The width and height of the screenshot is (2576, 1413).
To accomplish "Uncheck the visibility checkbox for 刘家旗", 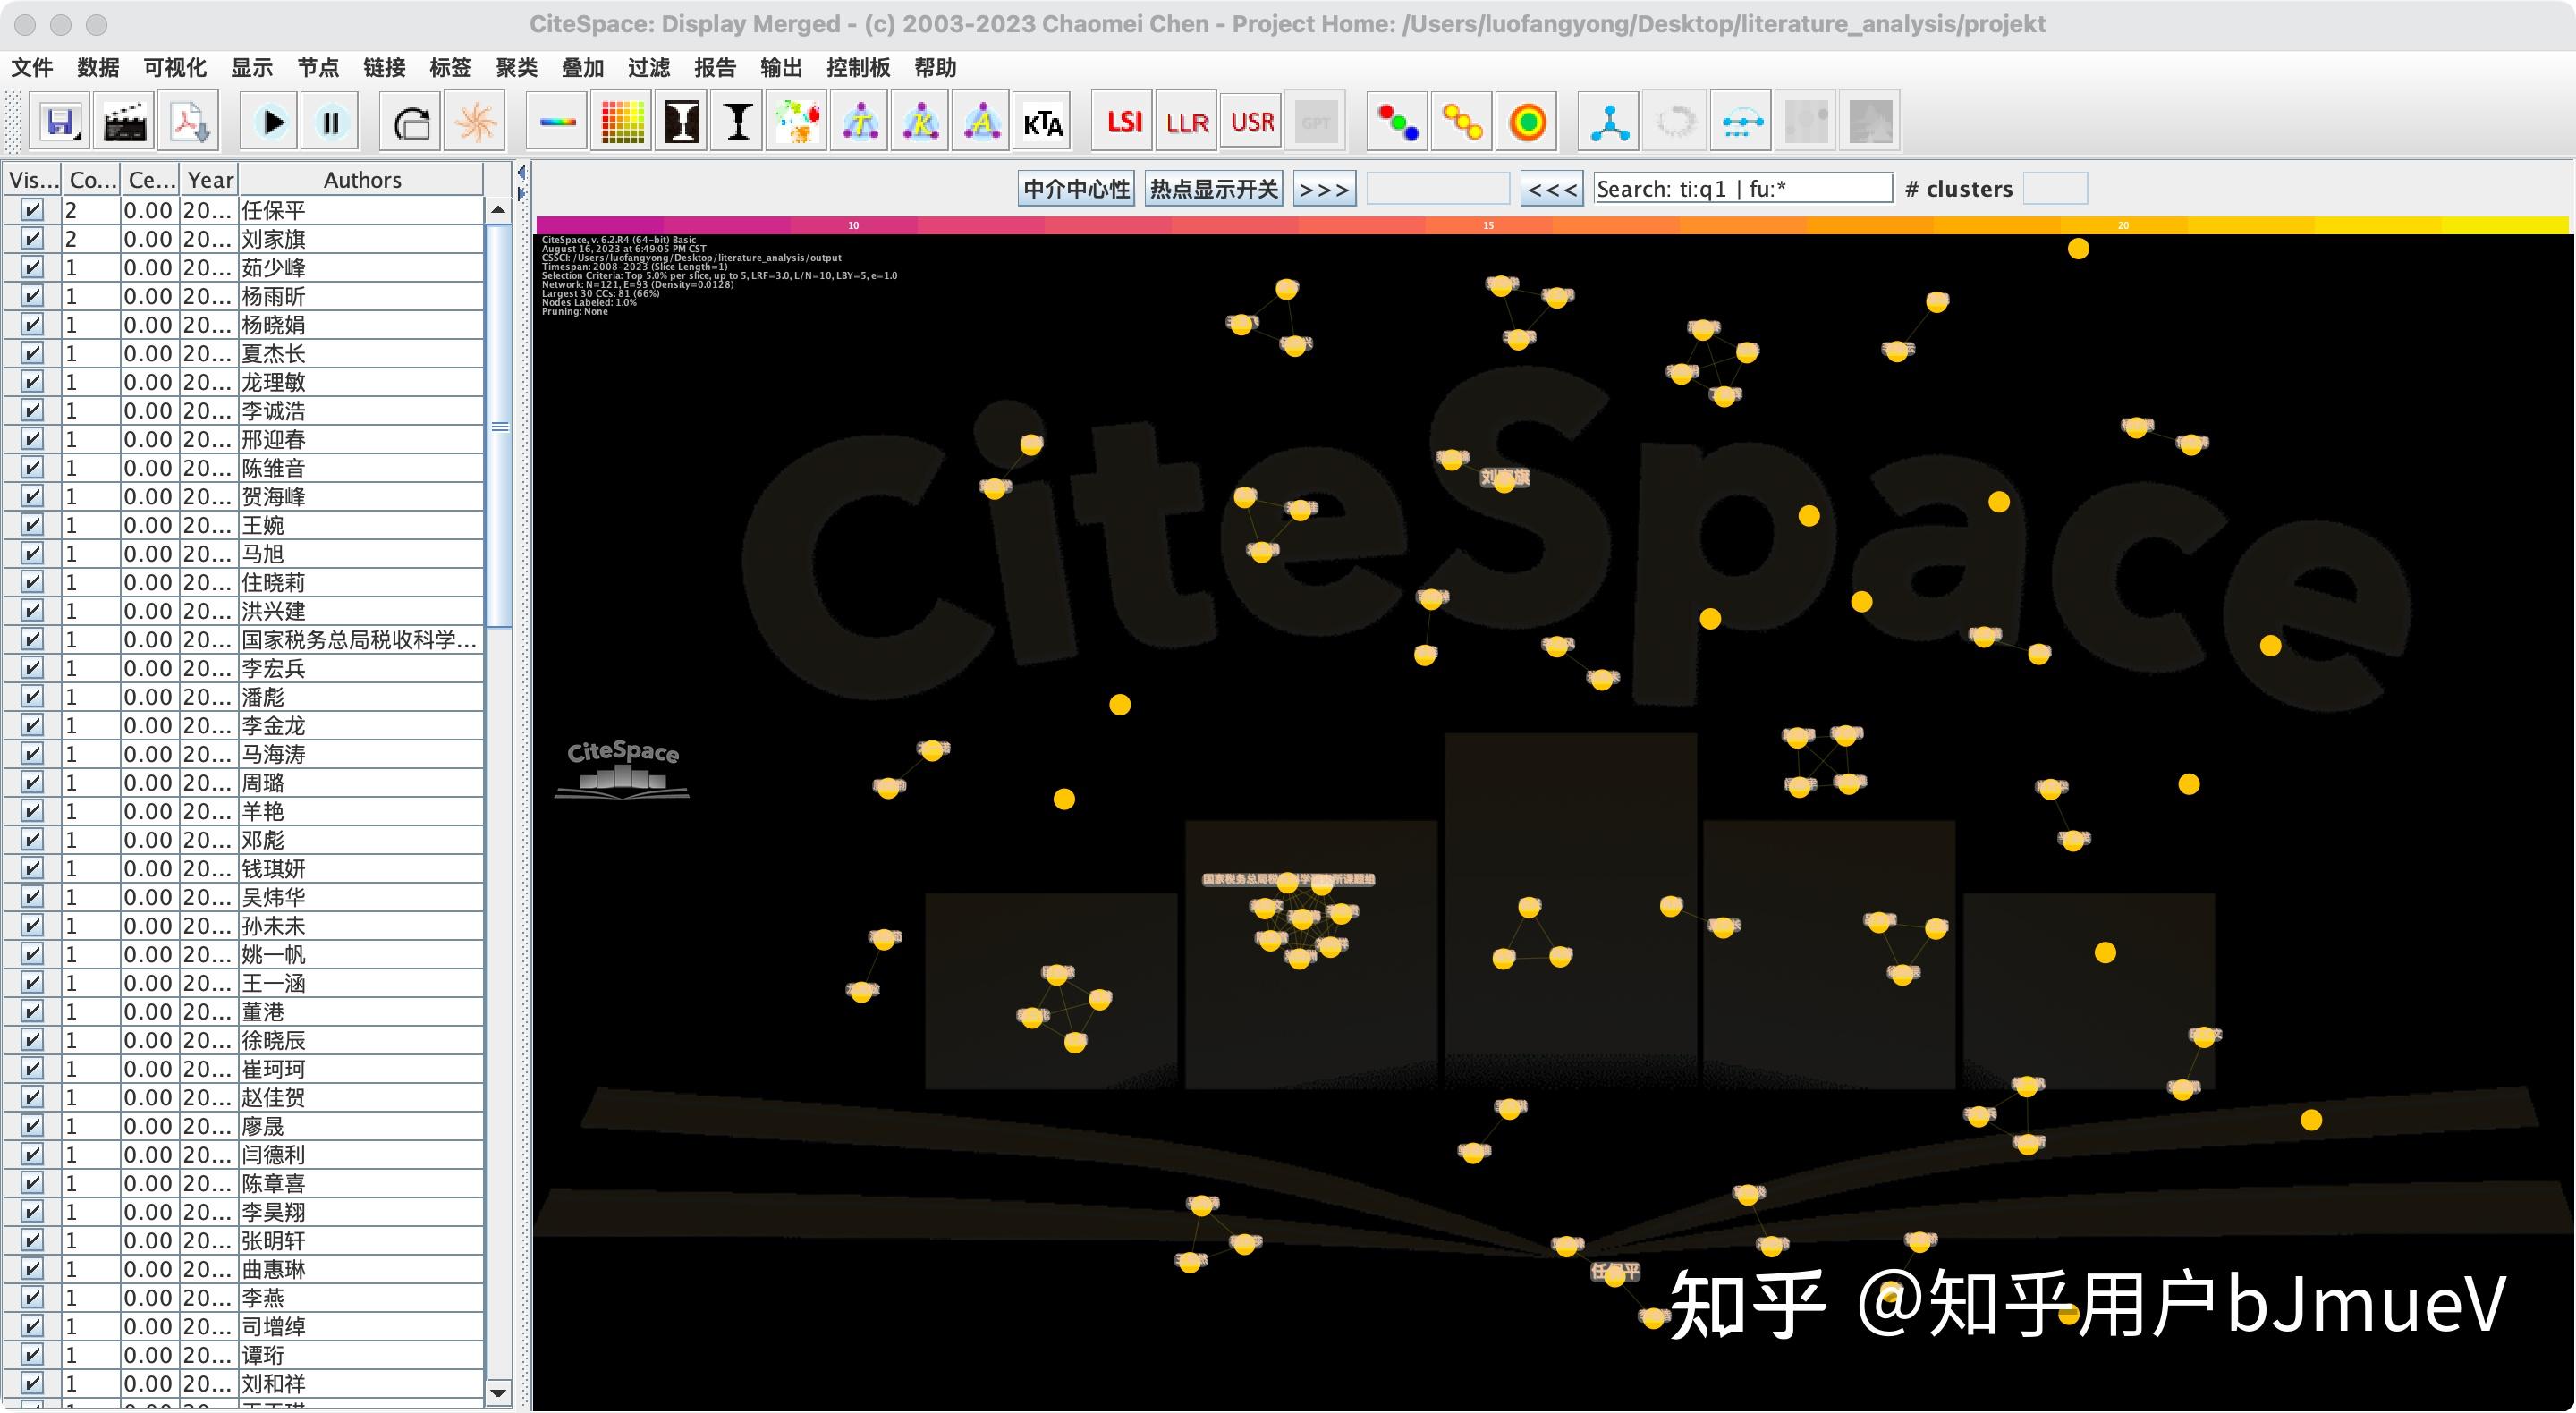I will 32,238.
